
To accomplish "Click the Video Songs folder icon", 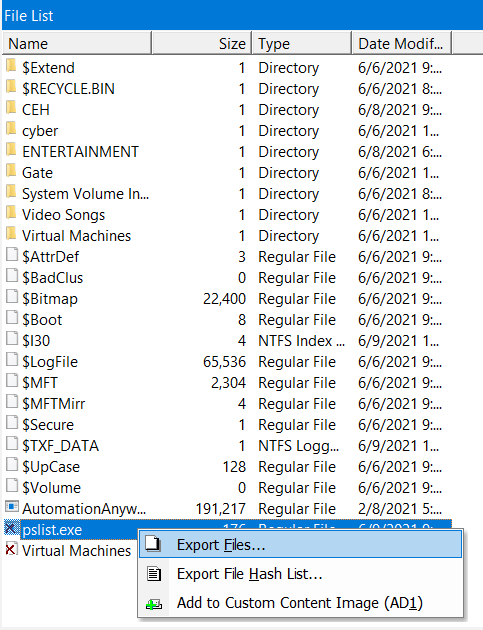I will 11,213.
